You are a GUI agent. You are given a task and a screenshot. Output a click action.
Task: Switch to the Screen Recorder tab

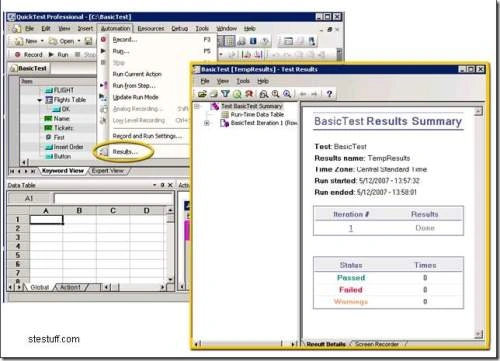(377, 344)
